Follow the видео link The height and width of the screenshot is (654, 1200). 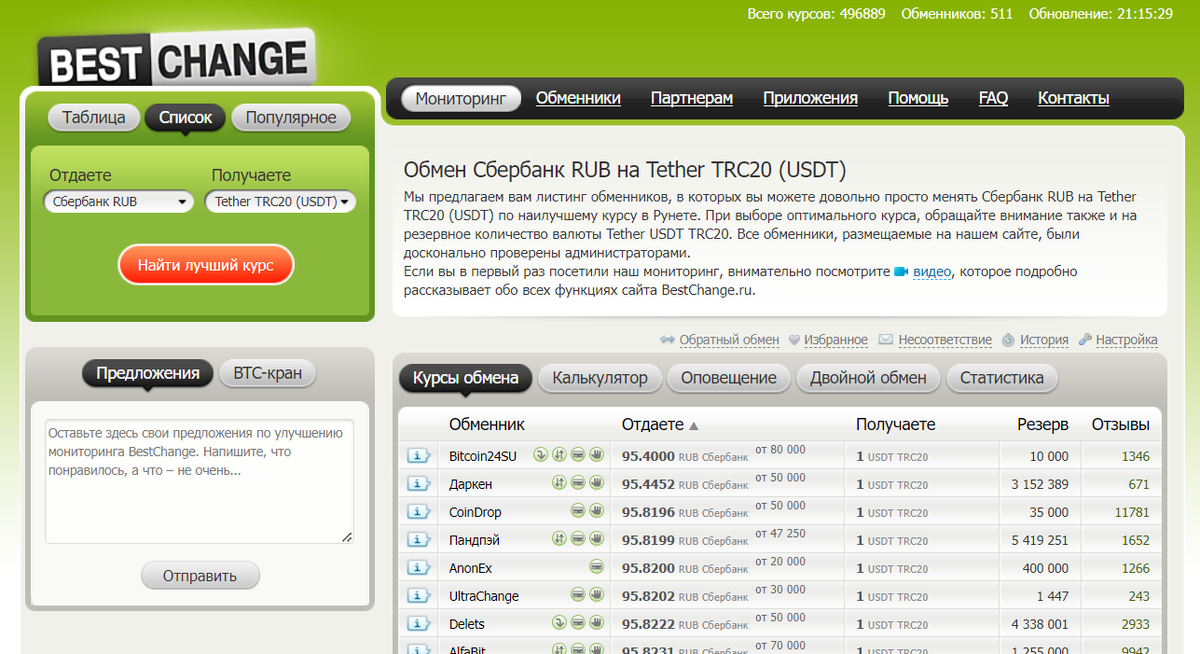[x=932, y=272]
